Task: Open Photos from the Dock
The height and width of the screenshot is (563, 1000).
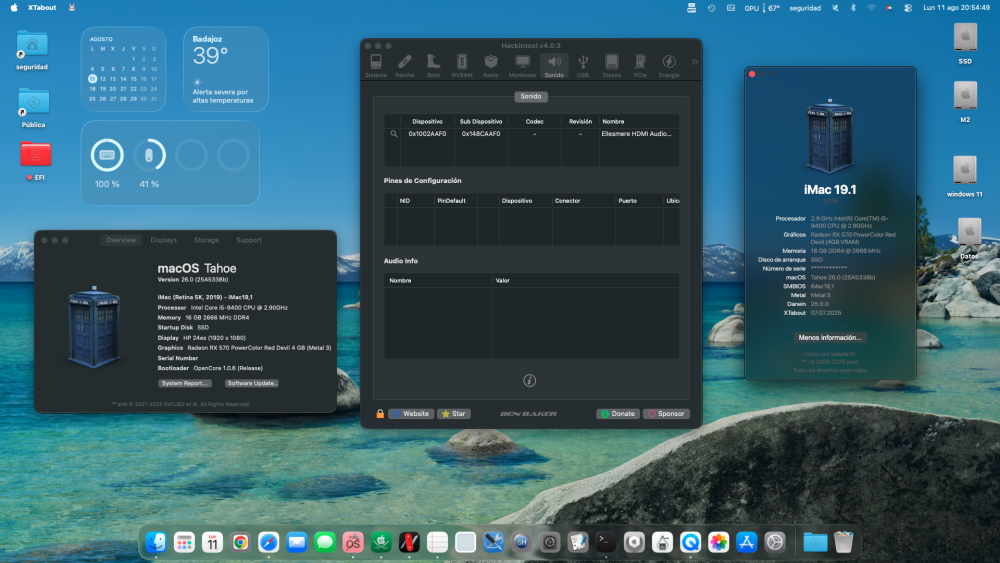Action: coord(718,542)
